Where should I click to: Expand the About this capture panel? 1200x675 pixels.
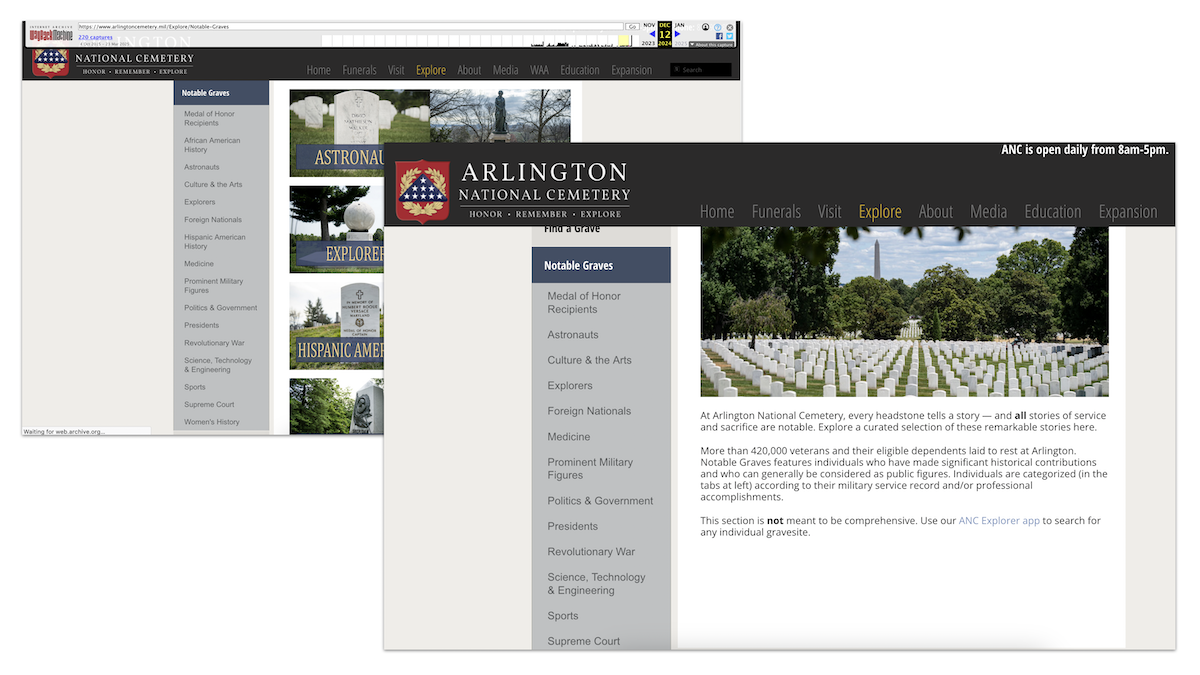(x=714, y=44)
